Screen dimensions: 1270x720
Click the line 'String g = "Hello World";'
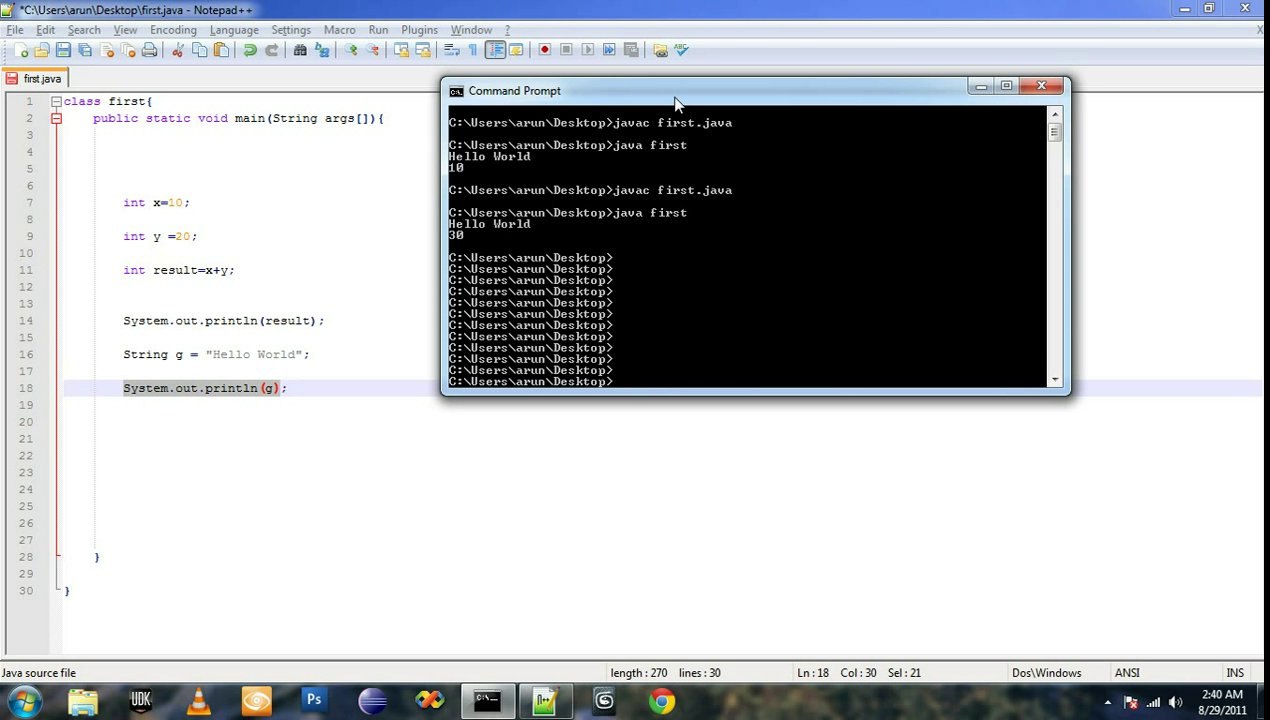tap(216, 354)
